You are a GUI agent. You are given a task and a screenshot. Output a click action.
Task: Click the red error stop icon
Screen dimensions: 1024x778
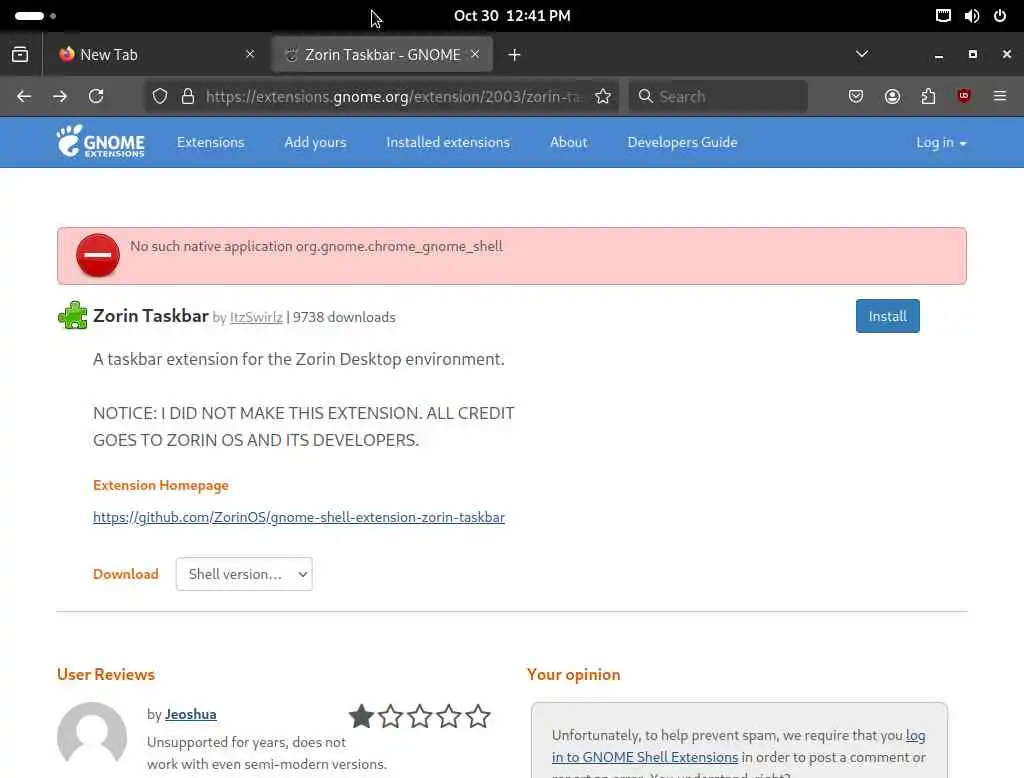pos(98,255)
